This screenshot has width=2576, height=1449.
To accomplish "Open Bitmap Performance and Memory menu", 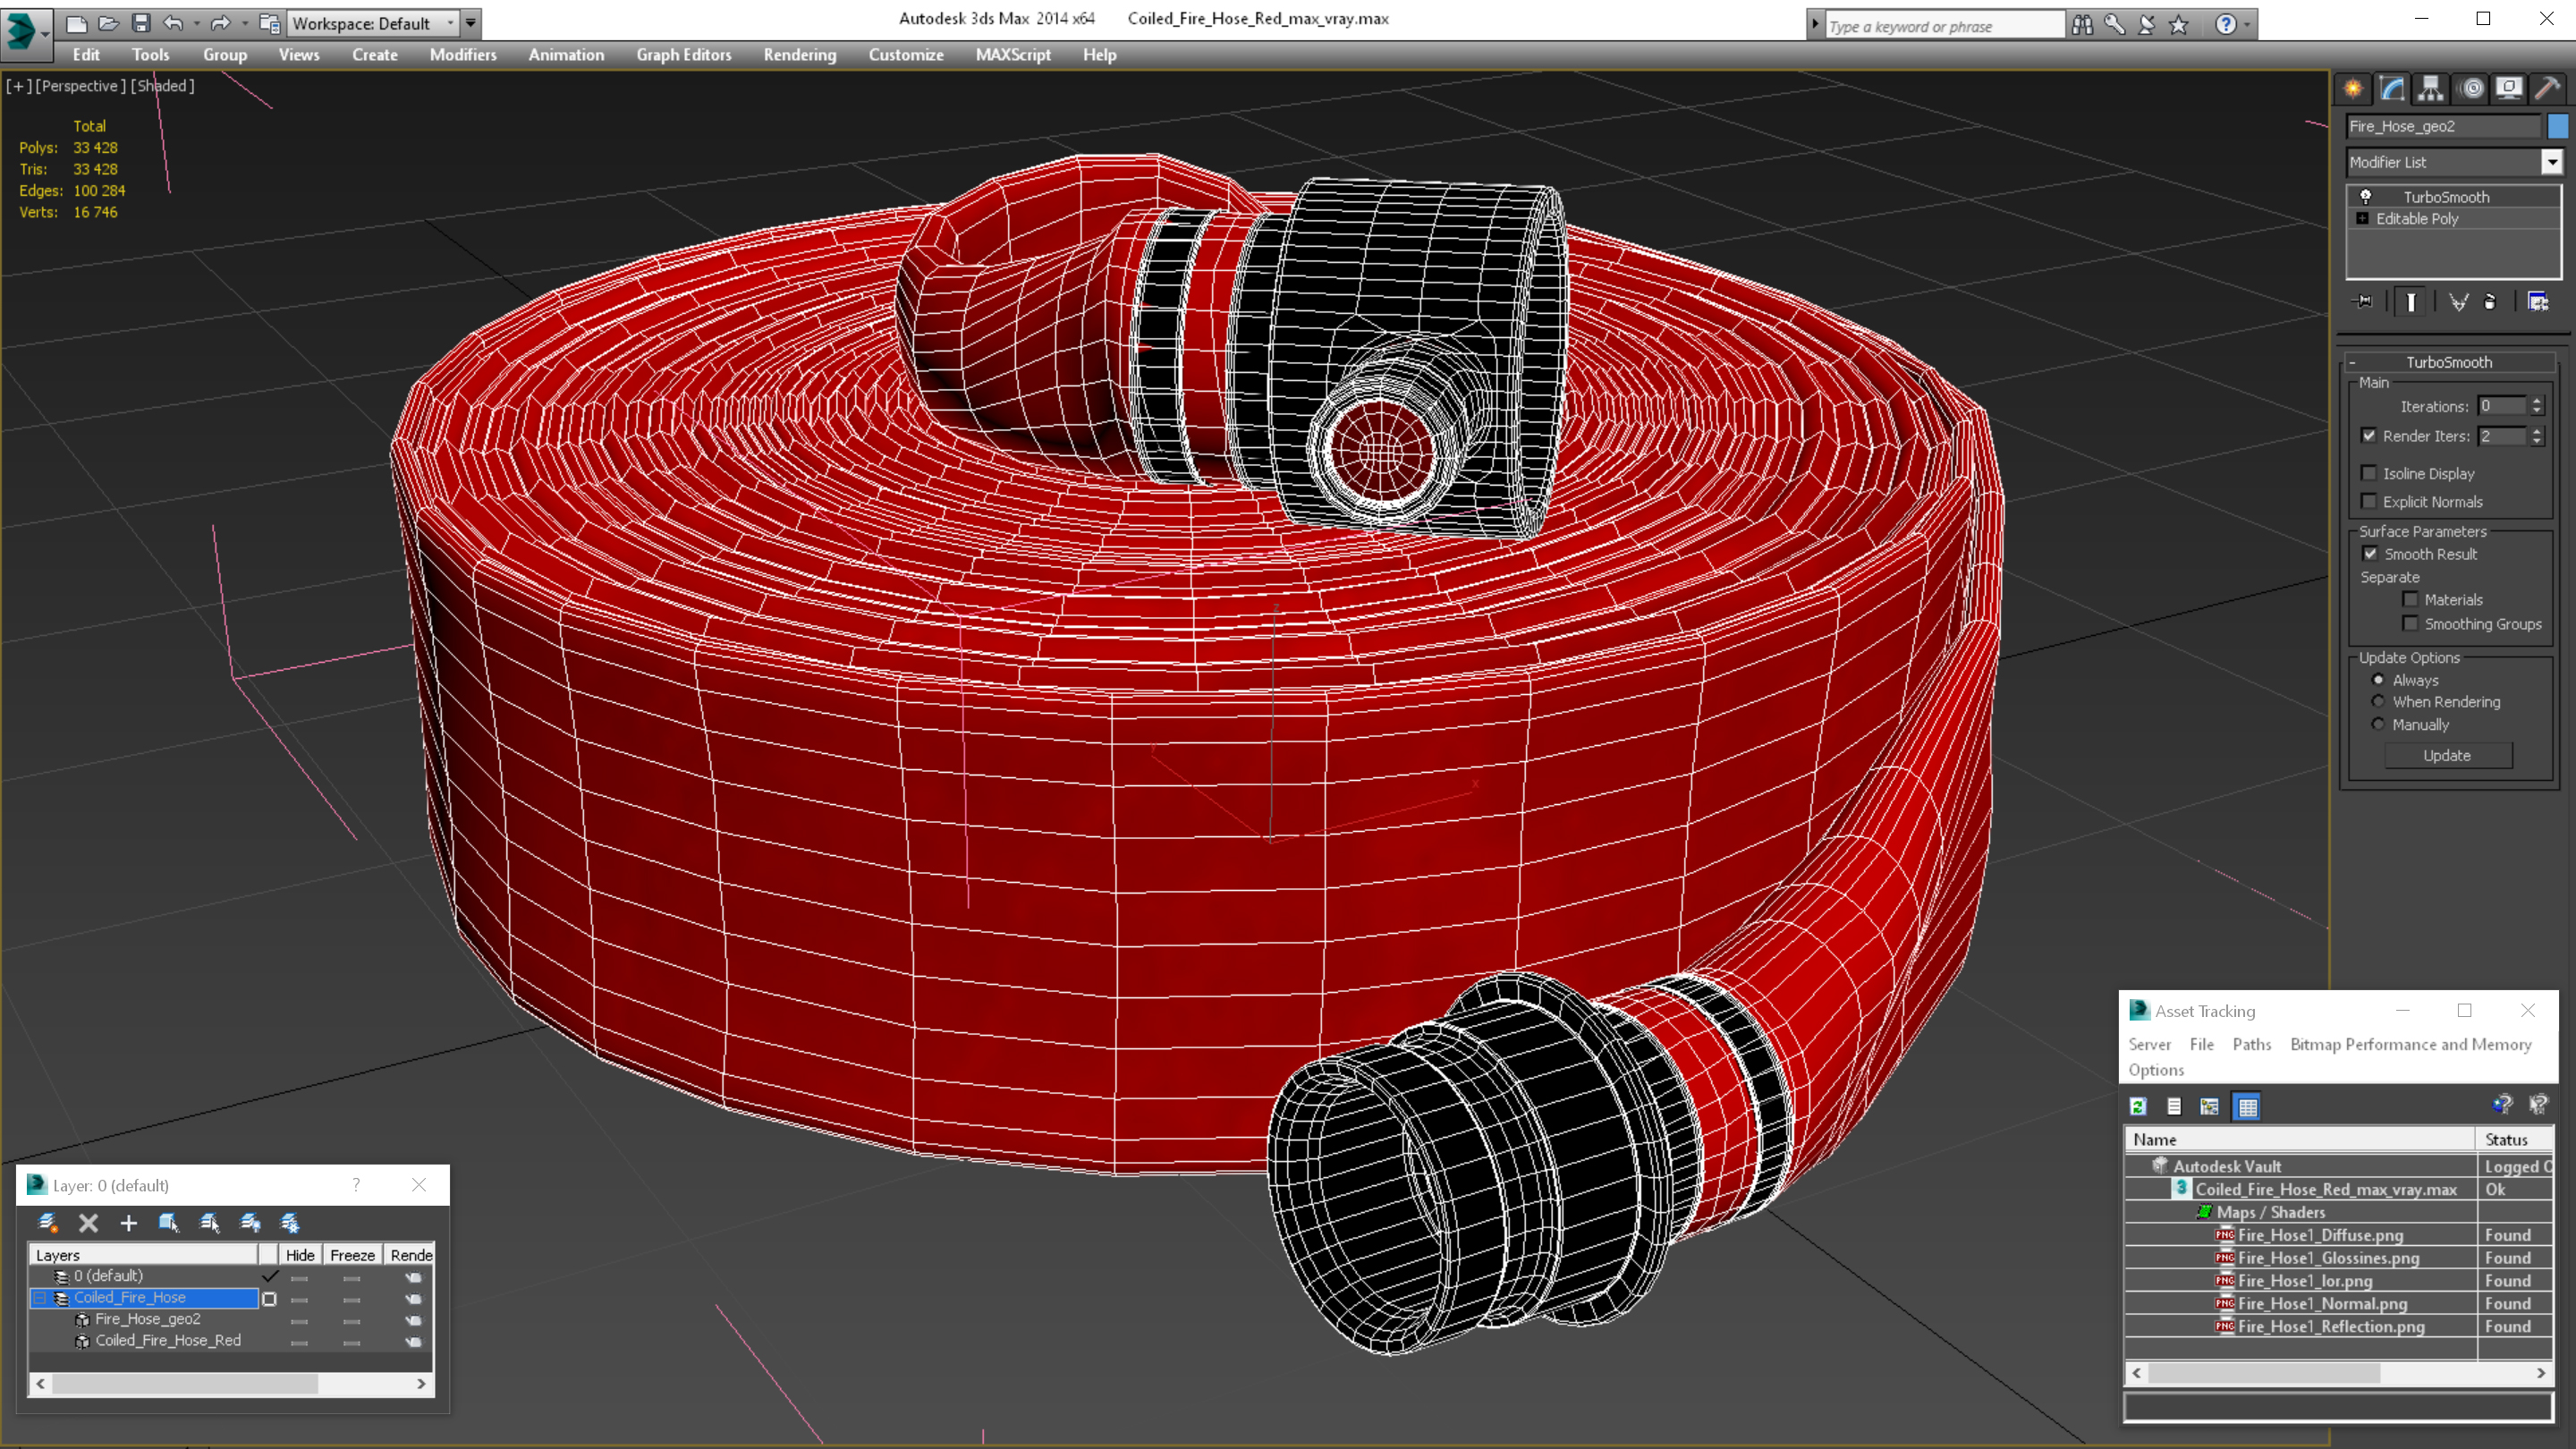I will click(2411, 1044).
